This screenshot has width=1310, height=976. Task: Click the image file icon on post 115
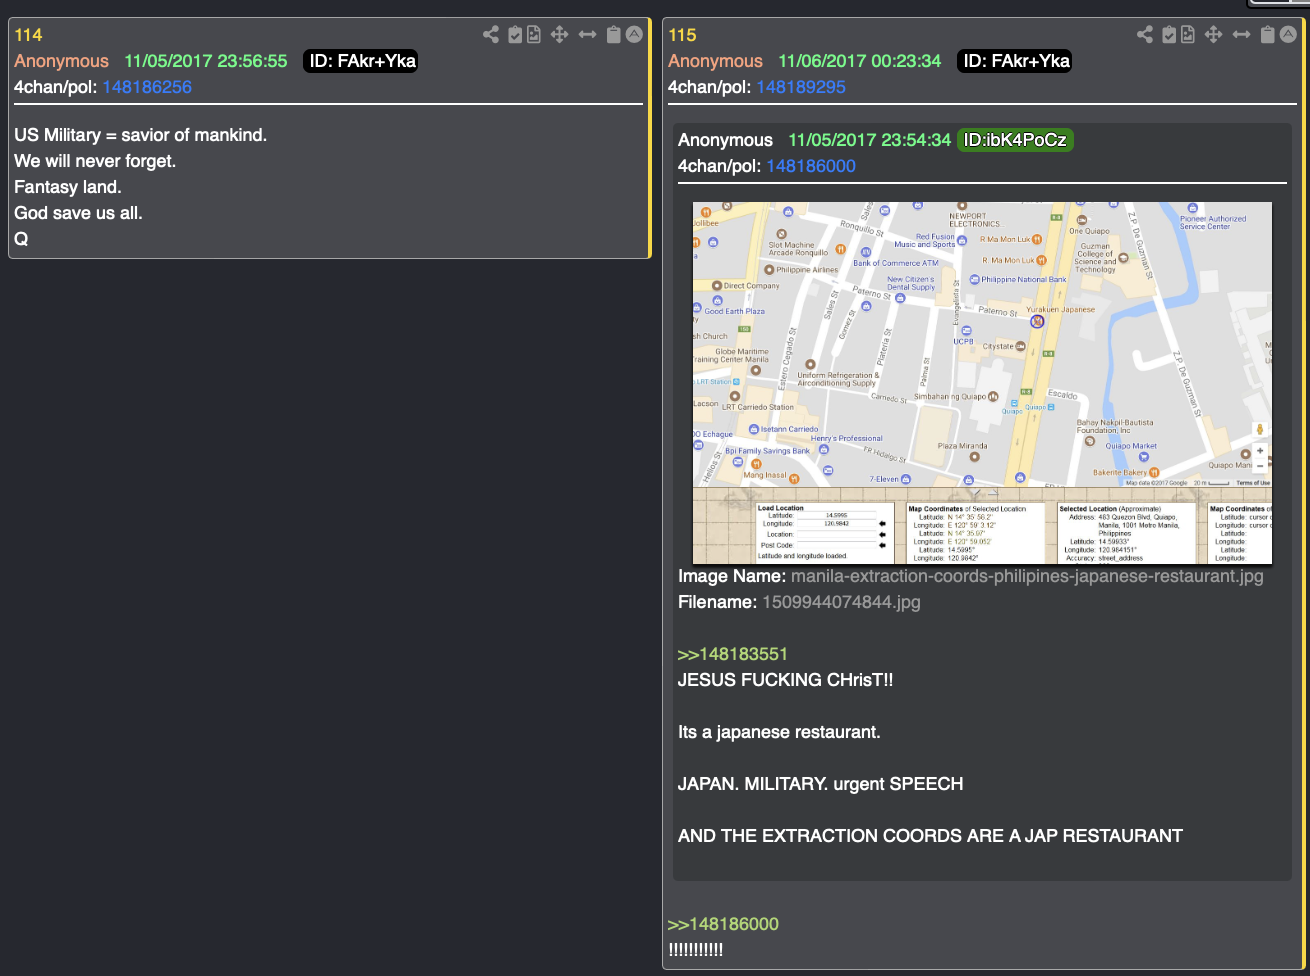1188,35
